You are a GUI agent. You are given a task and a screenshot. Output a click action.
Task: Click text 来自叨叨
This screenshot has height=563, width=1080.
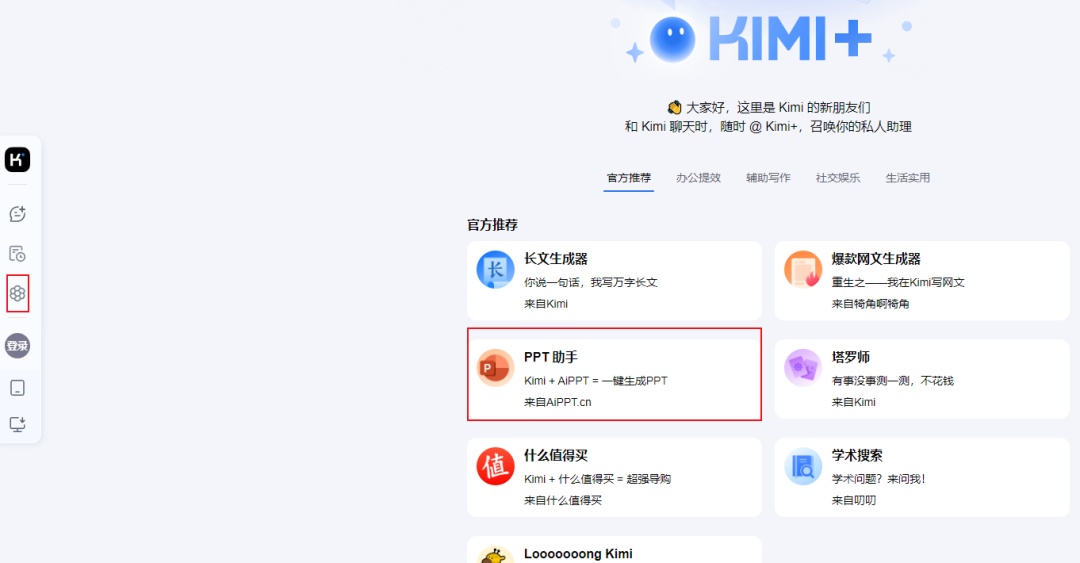[853, 500]
